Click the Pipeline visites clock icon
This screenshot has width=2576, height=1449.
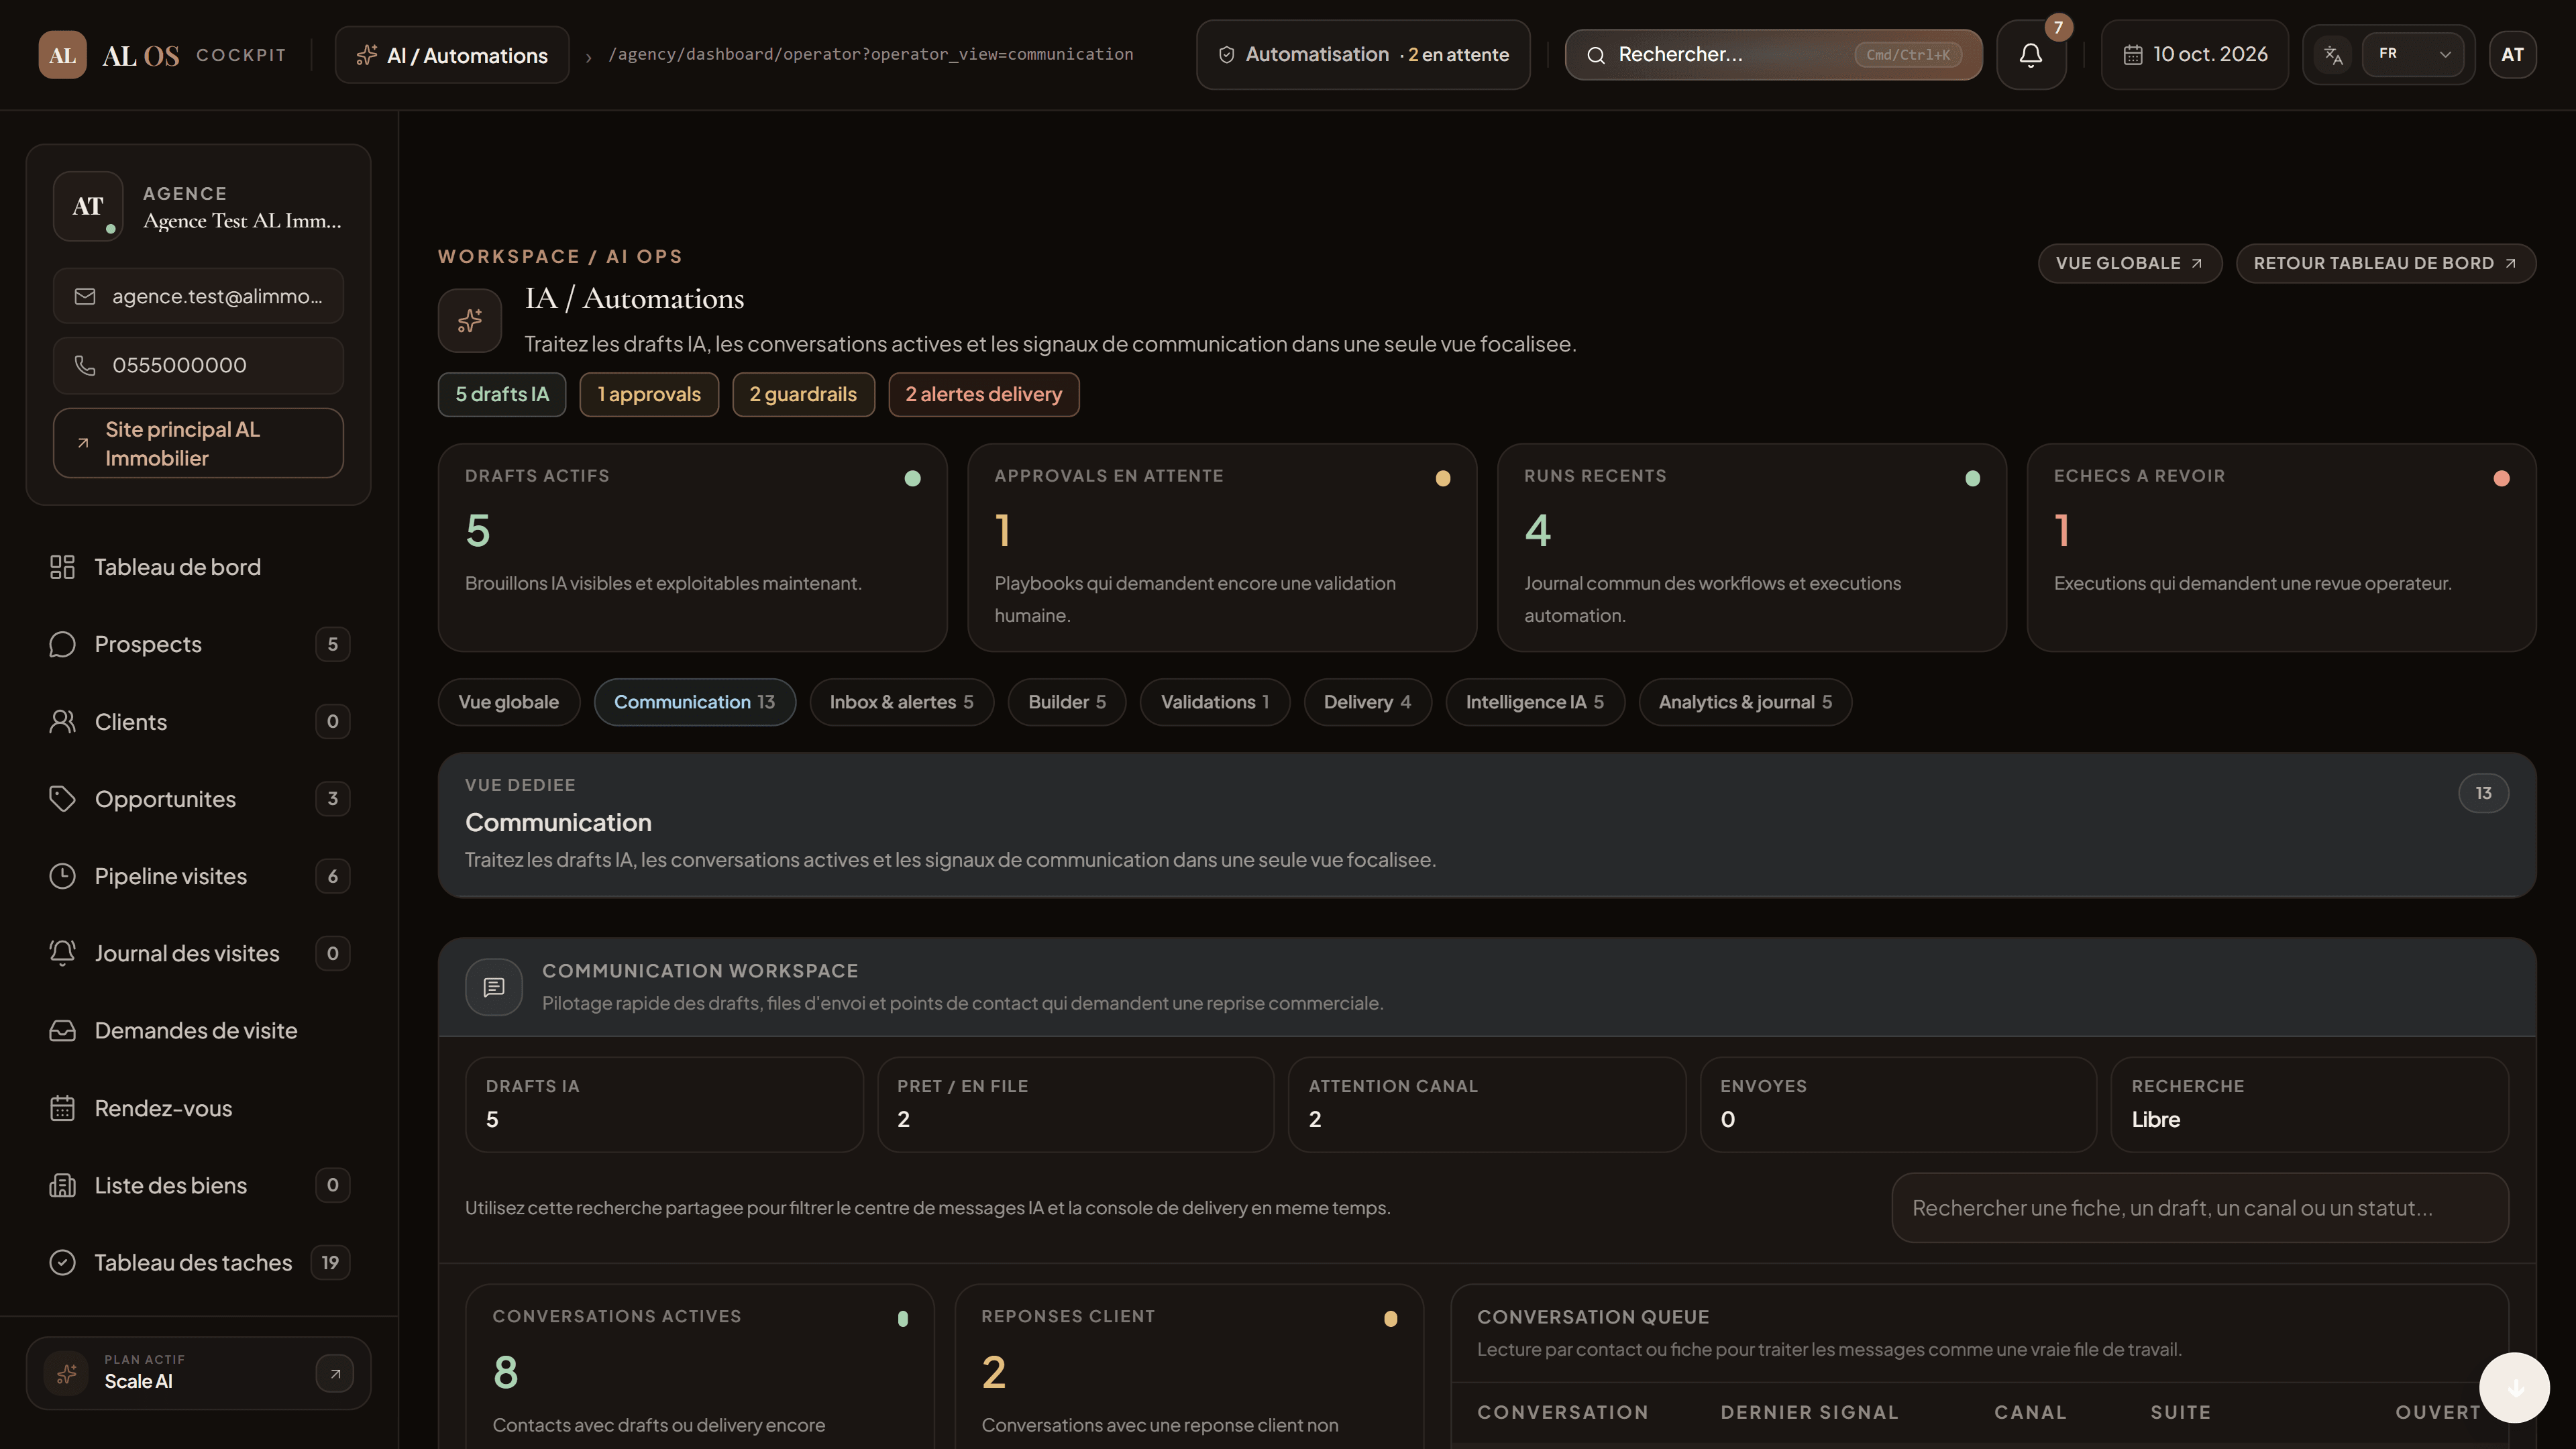pyautogui.click(x=62, y=876)
